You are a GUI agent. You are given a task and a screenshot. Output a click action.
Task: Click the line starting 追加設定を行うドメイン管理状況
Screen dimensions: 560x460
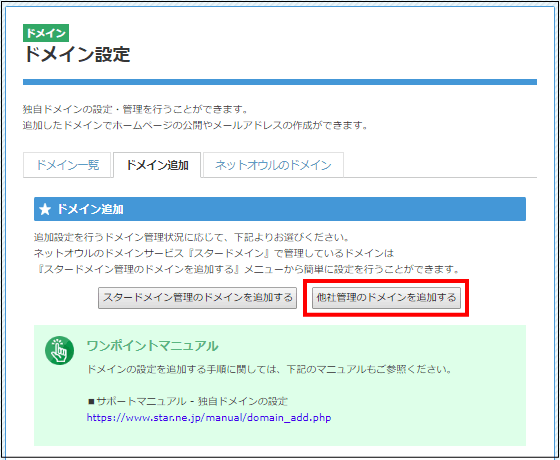(191, 237)
